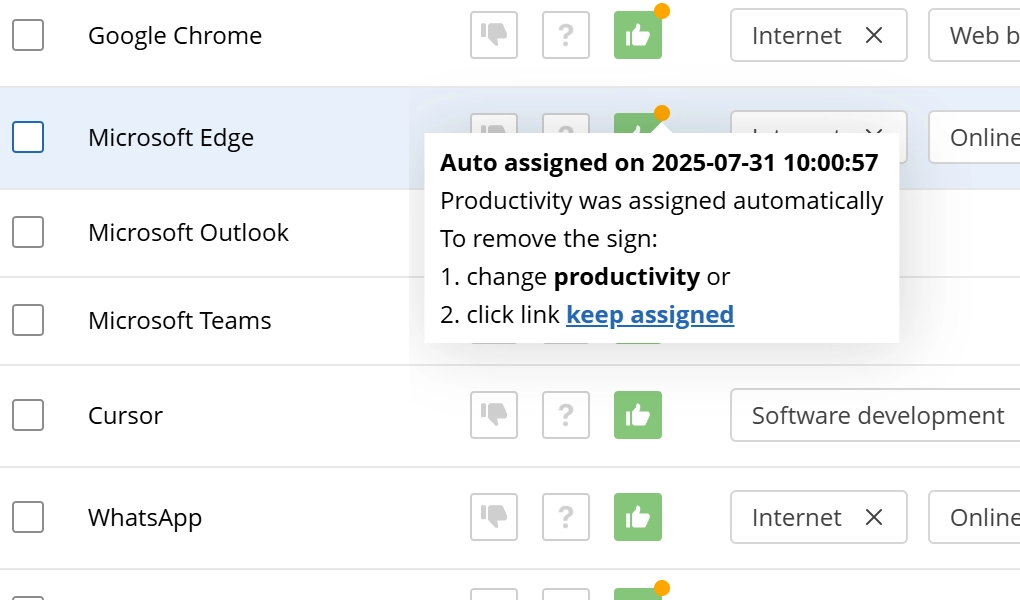Click the 'keep assigned' link in tooltip

(x=650, y=315)
